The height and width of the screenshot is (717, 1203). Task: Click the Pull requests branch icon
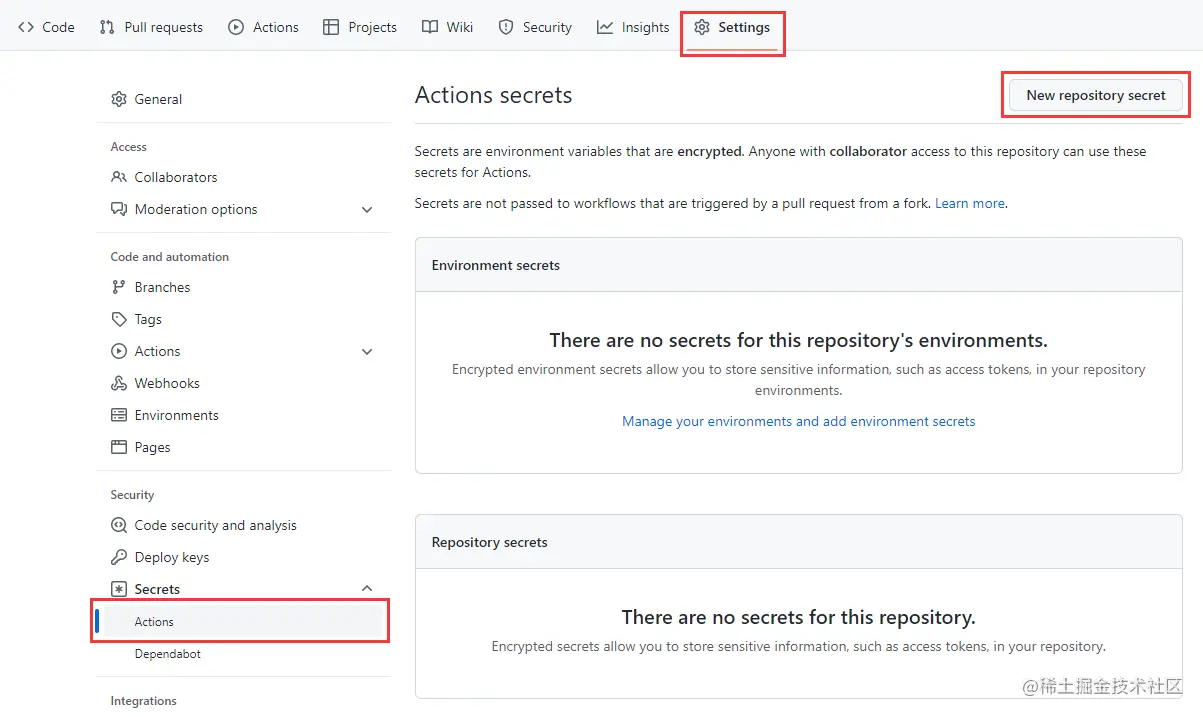coord(107,27)
